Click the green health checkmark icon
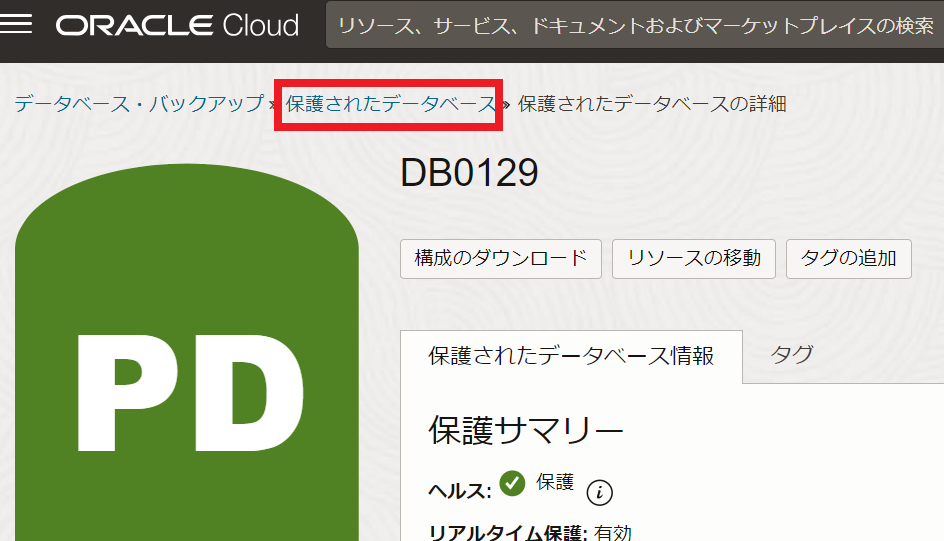Image resolution: width=944 pixels, height=541 pixels. (512, 484)
